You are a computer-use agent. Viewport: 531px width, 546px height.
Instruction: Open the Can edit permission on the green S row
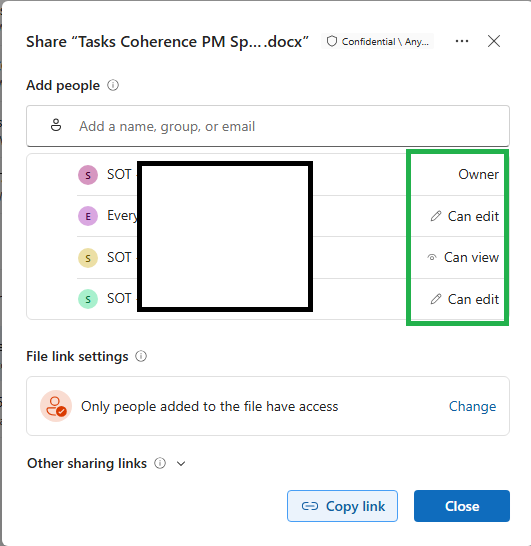(464, 299)
